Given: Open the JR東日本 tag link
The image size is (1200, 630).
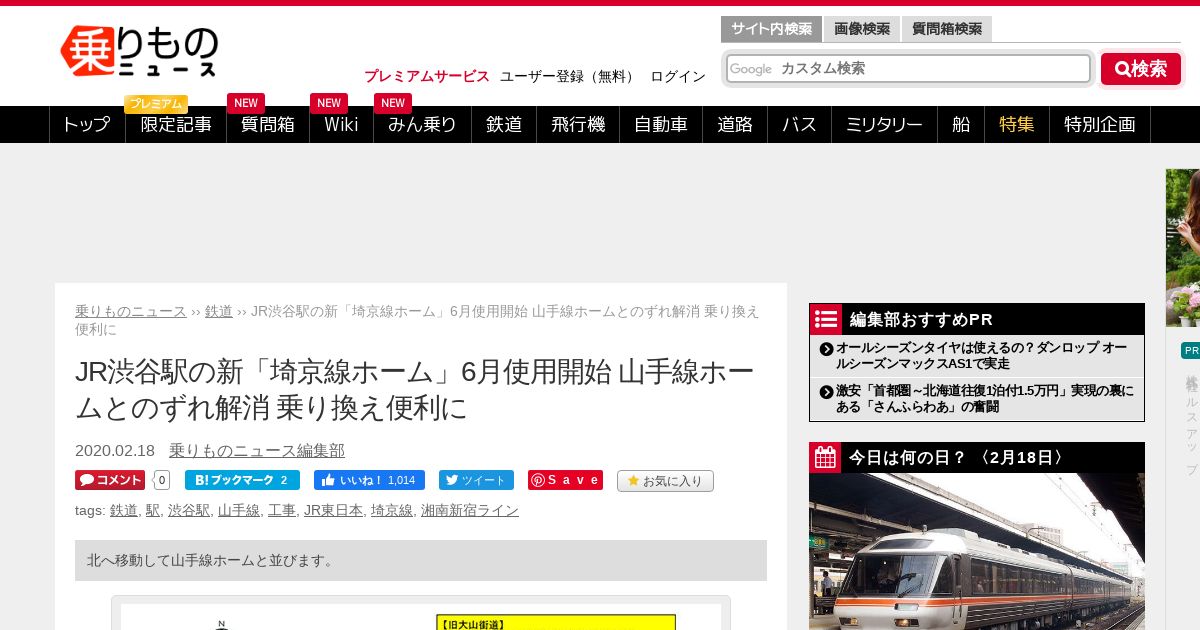Looking at the screenshot, I should point(333,510).
